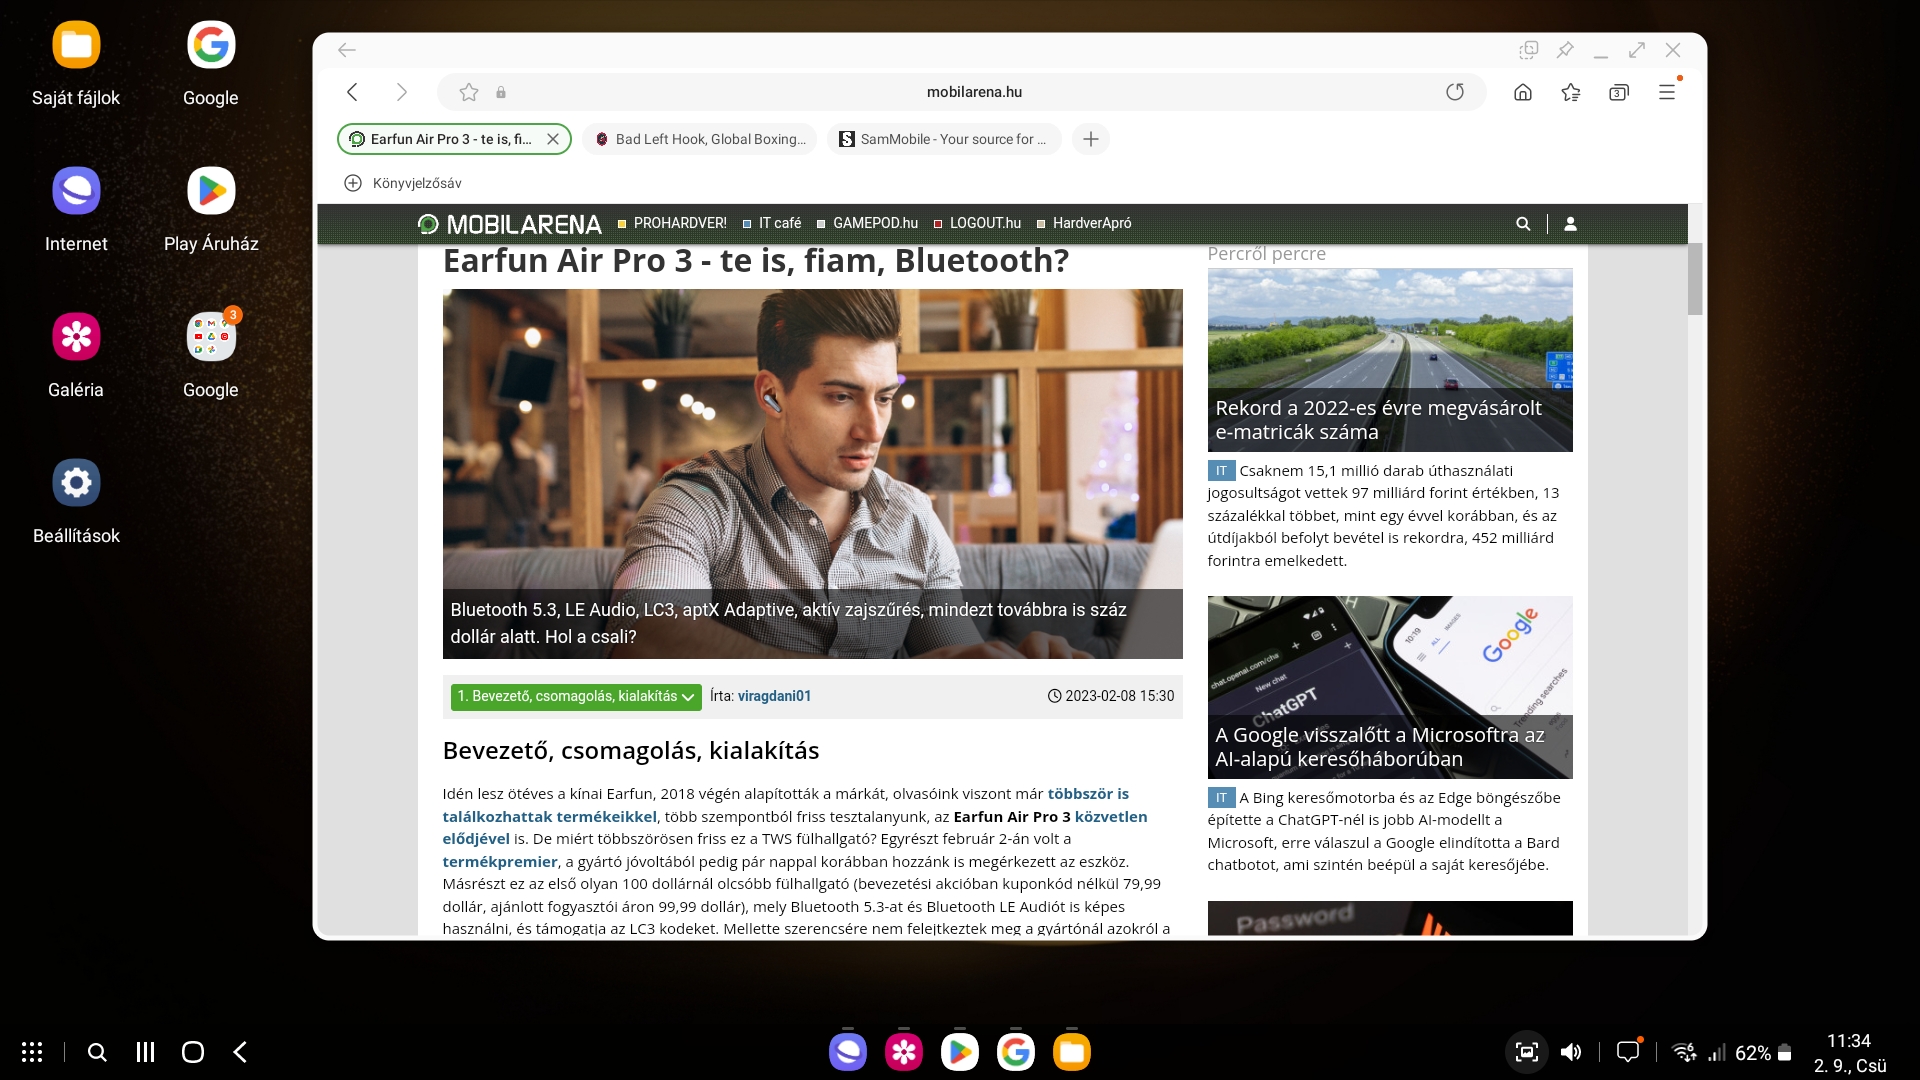Open the Gallery icon in the taskbar
This screenshot has width=1920, height=1080.
pos(904,1052)
